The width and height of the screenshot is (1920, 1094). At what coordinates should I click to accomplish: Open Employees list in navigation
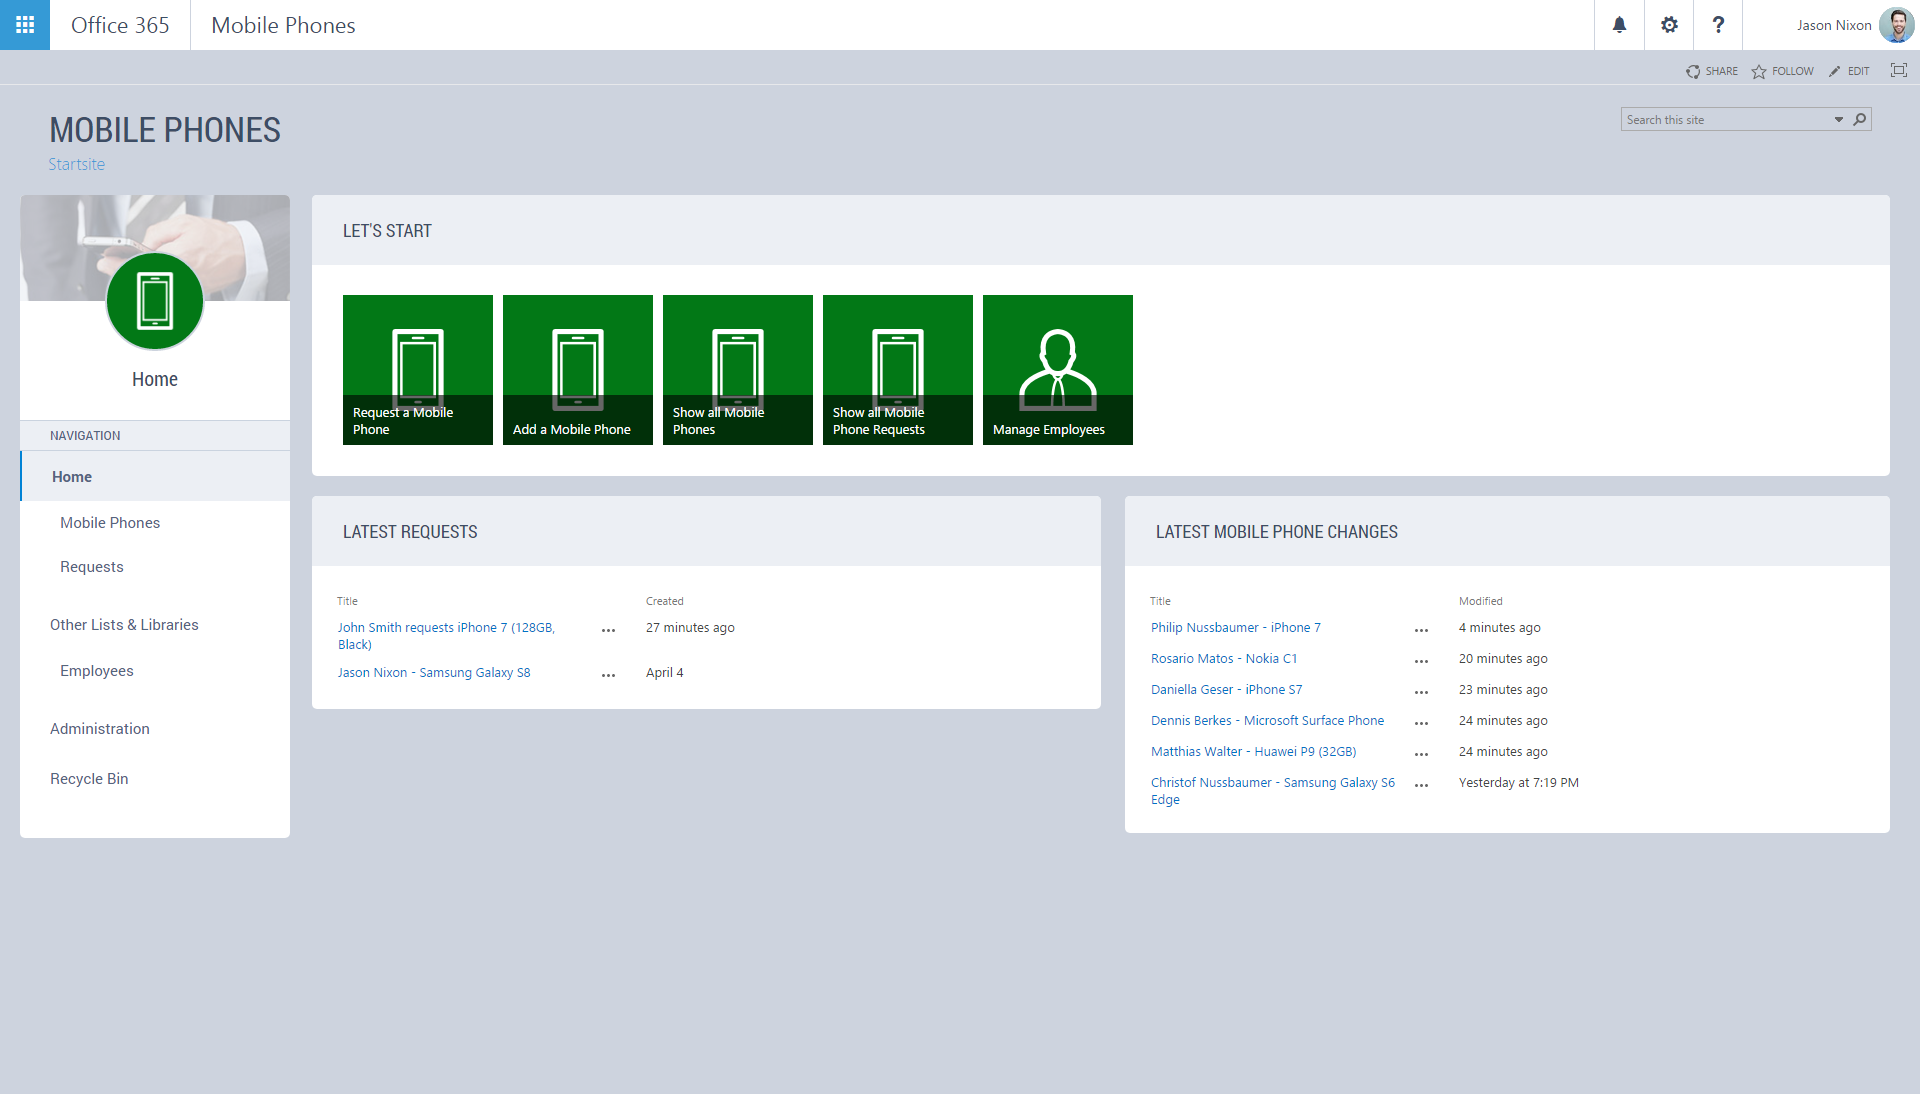coord(97,671)
